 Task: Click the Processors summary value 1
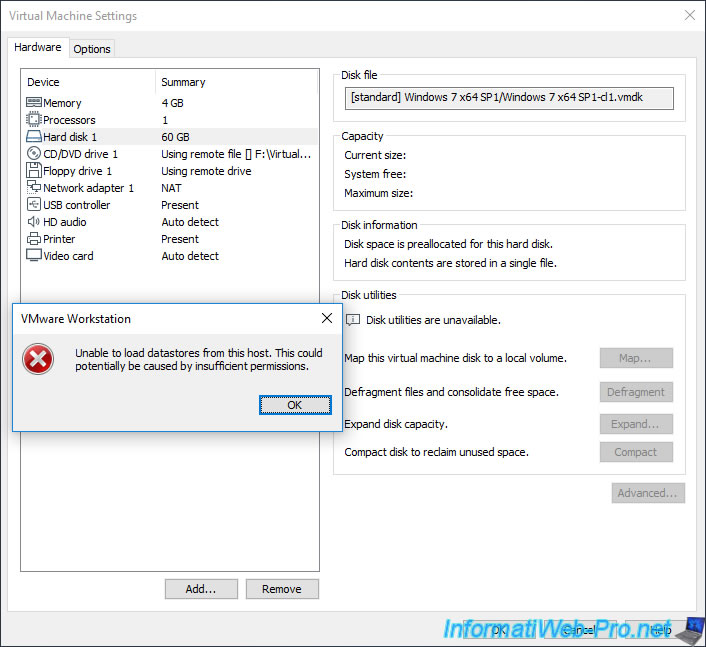tap(165, 120)
